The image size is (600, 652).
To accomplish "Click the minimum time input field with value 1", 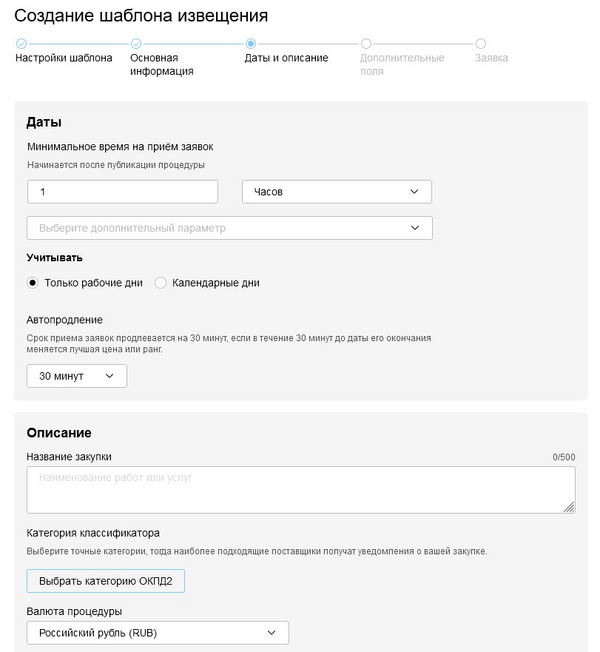I will 122,192.
